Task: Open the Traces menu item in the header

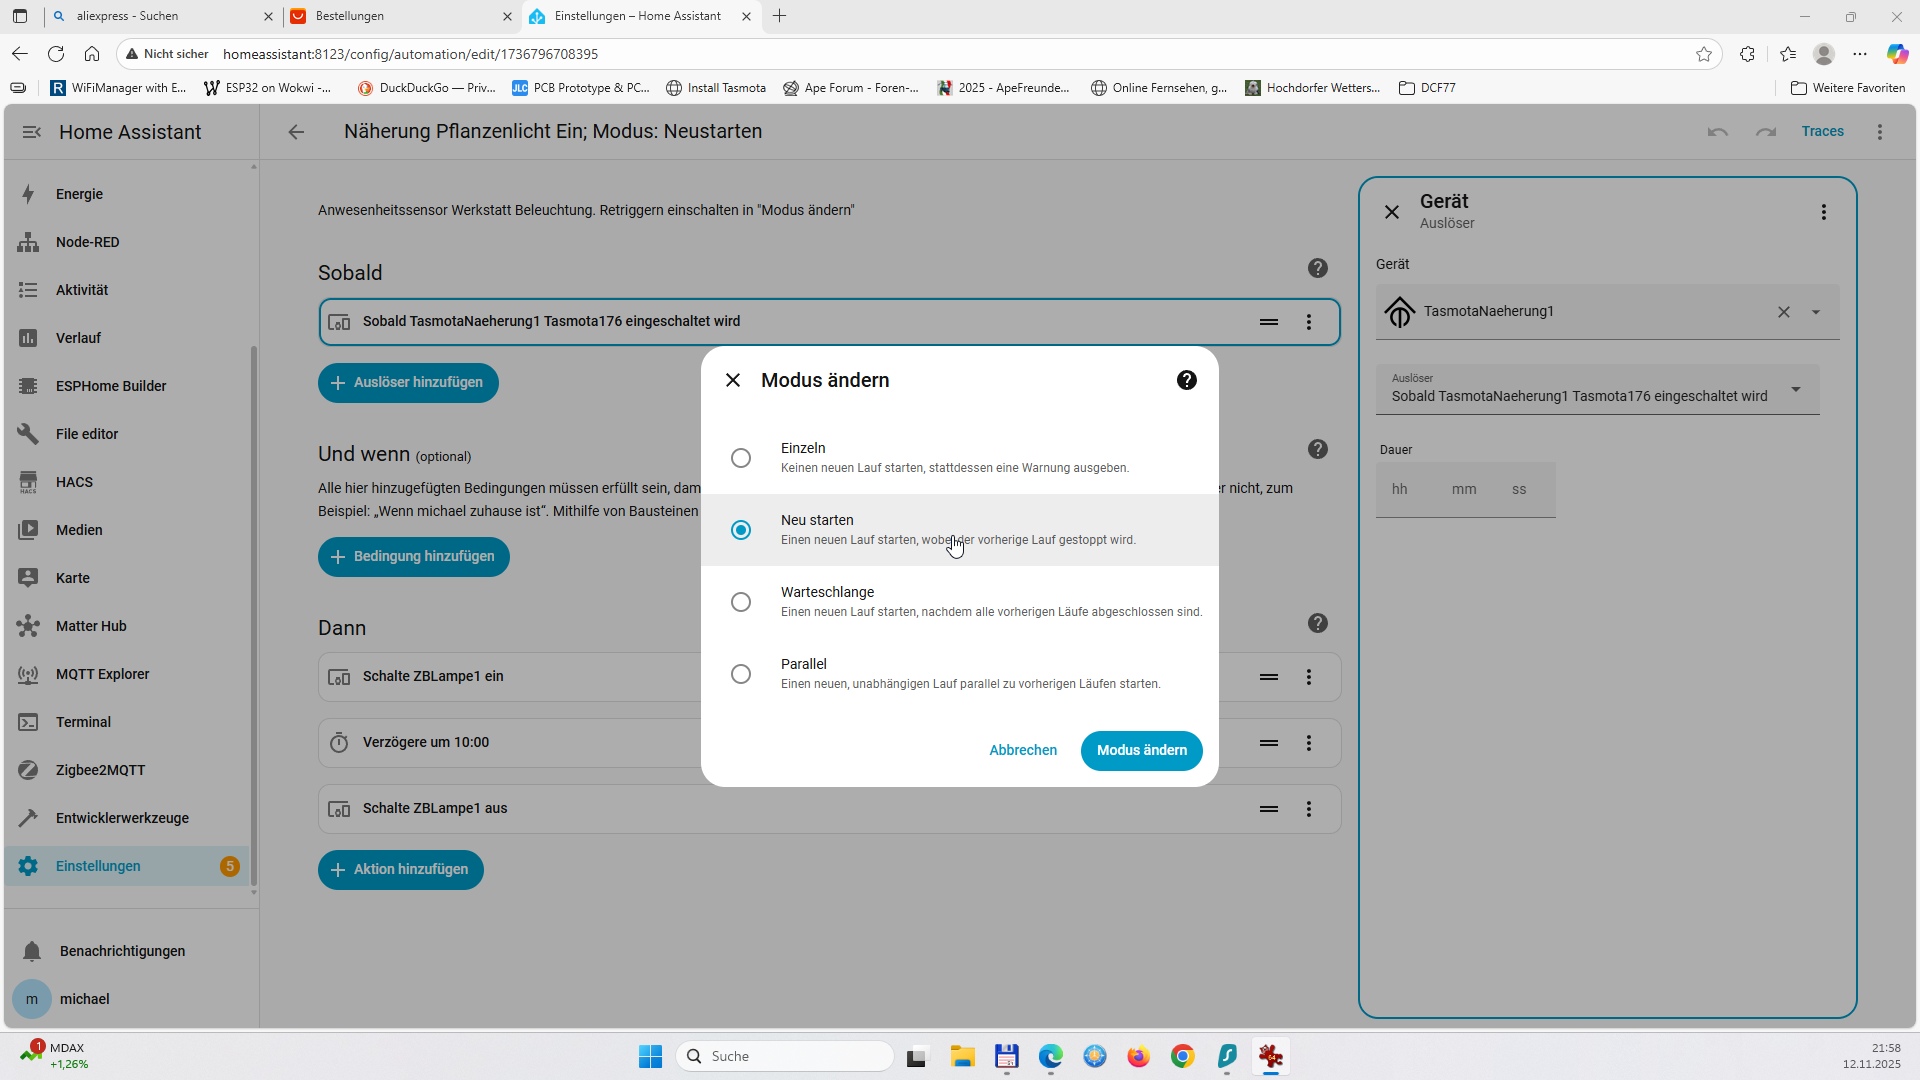Action: pyautogui.click(x=1822, y=131)
